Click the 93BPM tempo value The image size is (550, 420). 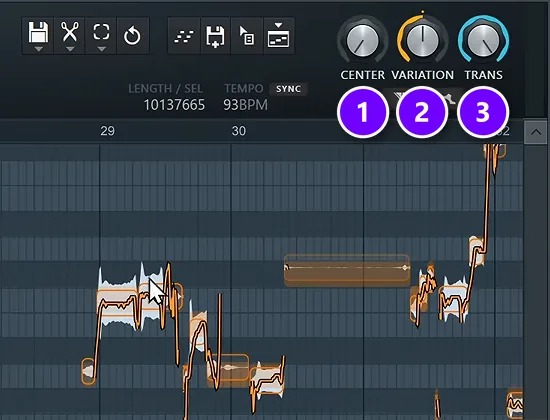[246, 105]
